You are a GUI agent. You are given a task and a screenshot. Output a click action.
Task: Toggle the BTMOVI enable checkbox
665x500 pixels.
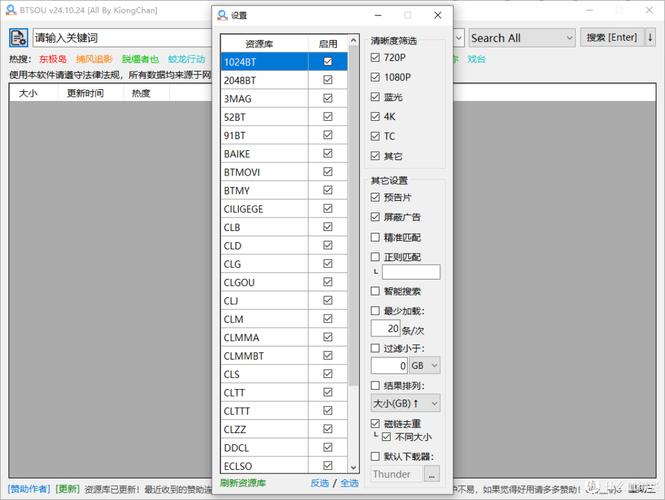328,172
